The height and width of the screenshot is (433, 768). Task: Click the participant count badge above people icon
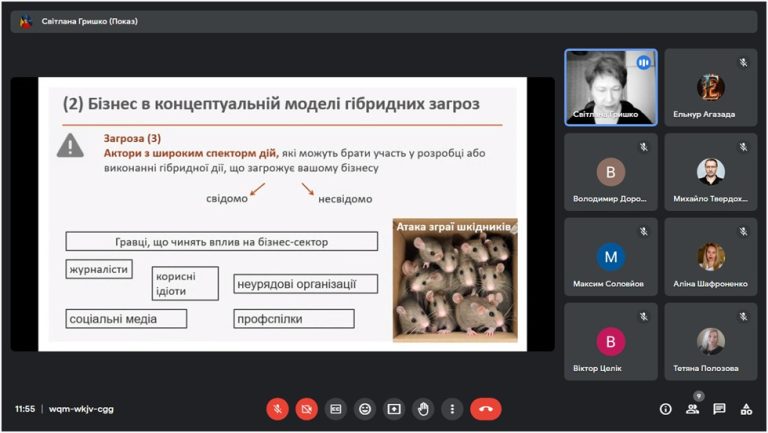(x=699, y=396)
